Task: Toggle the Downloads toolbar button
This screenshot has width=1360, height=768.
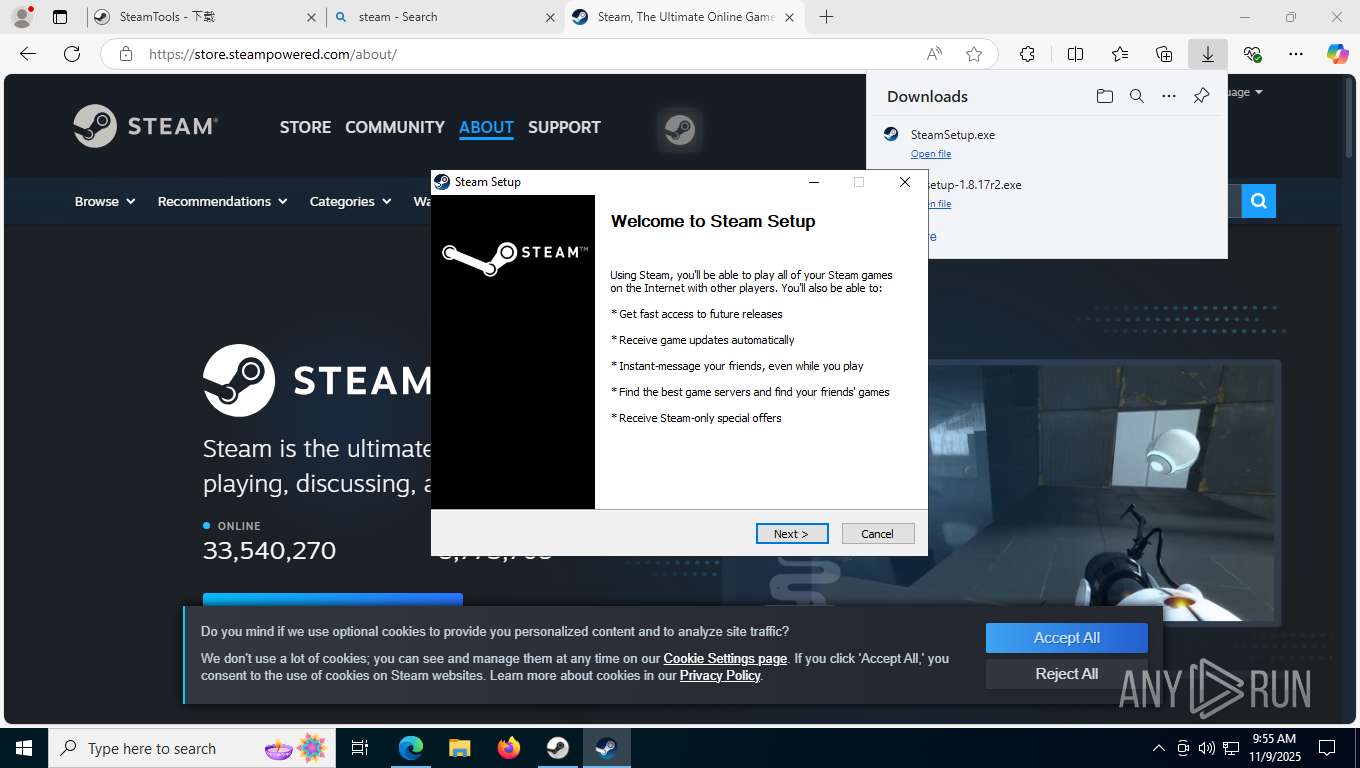Action: click(x=1208, y=54)
